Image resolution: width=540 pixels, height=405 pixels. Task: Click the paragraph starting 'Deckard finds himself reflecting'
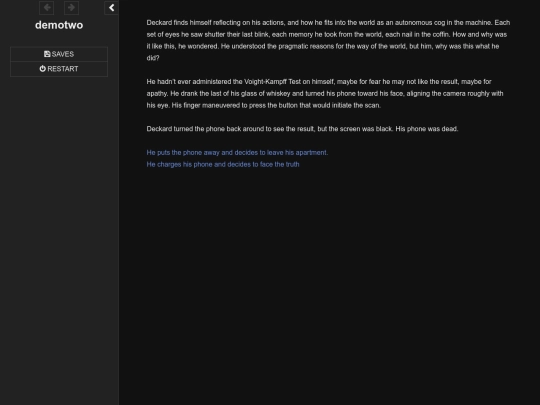point(328,40)
